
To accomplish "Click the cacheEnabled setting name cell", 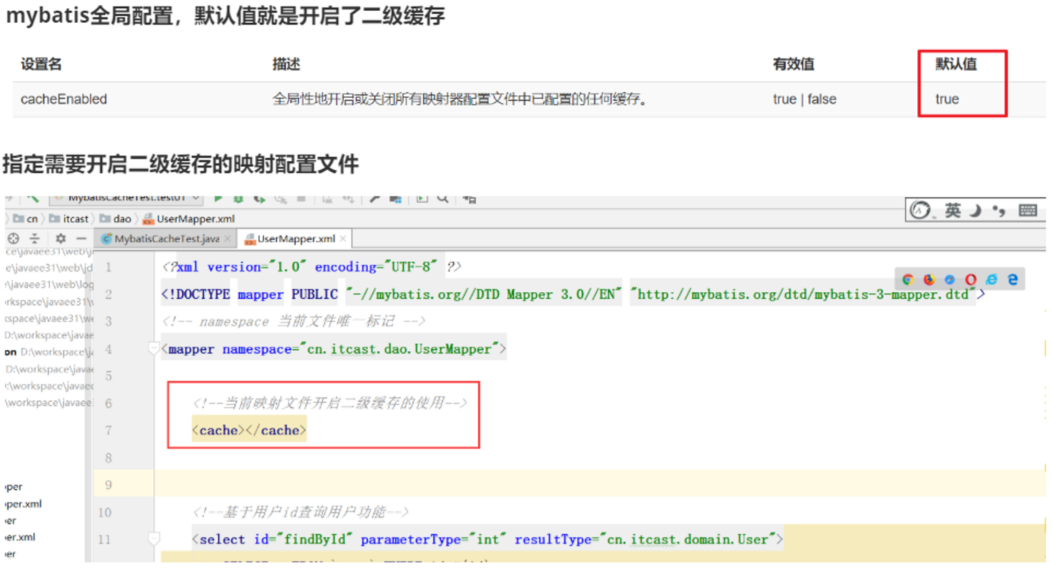I will pos(64,99).
